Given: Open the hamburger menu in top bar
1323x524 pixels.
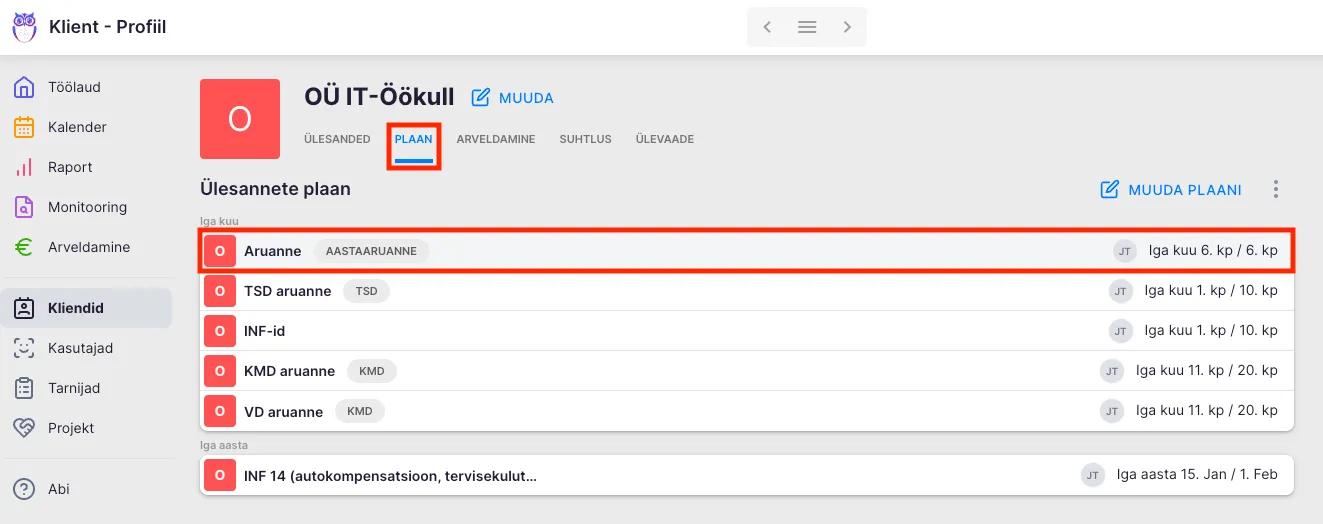Looking at the screenshot, I should (807, 27).
